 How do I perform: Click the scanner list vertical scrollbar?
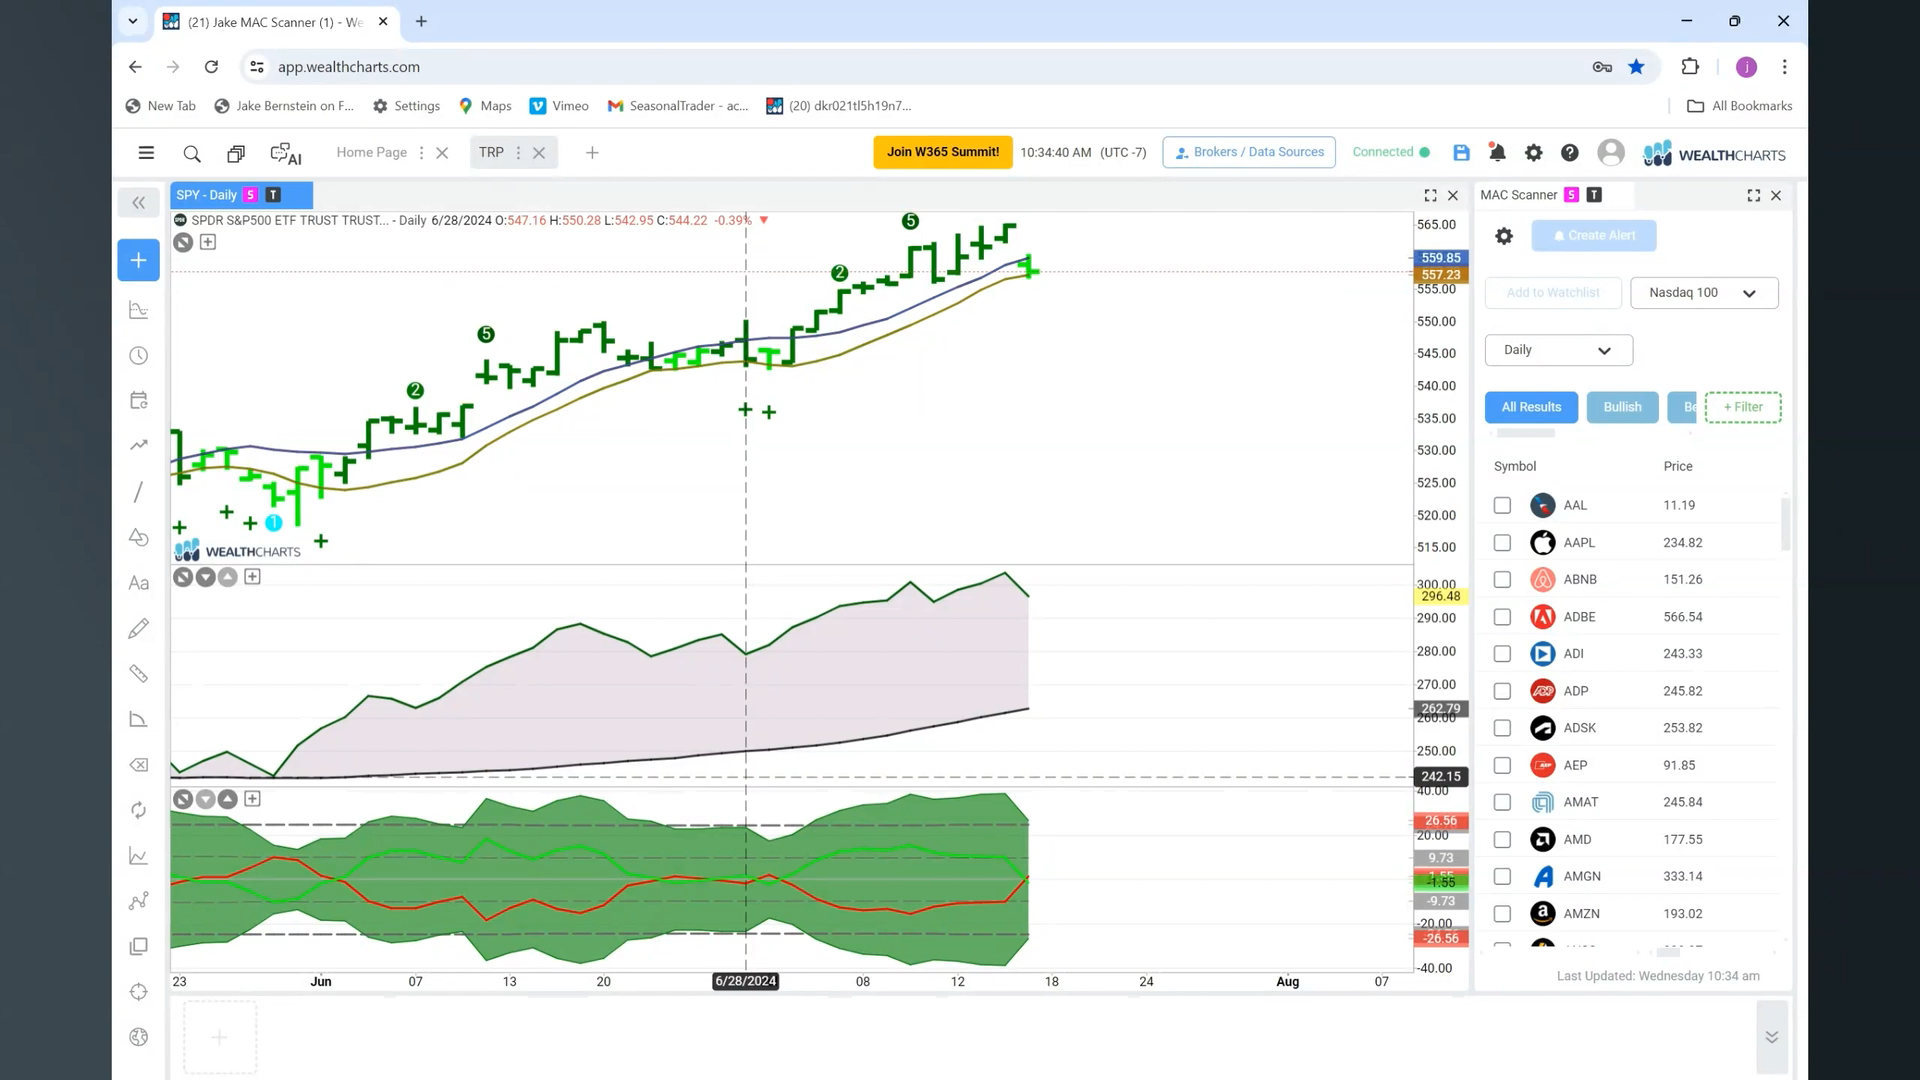coord(1785,525)
